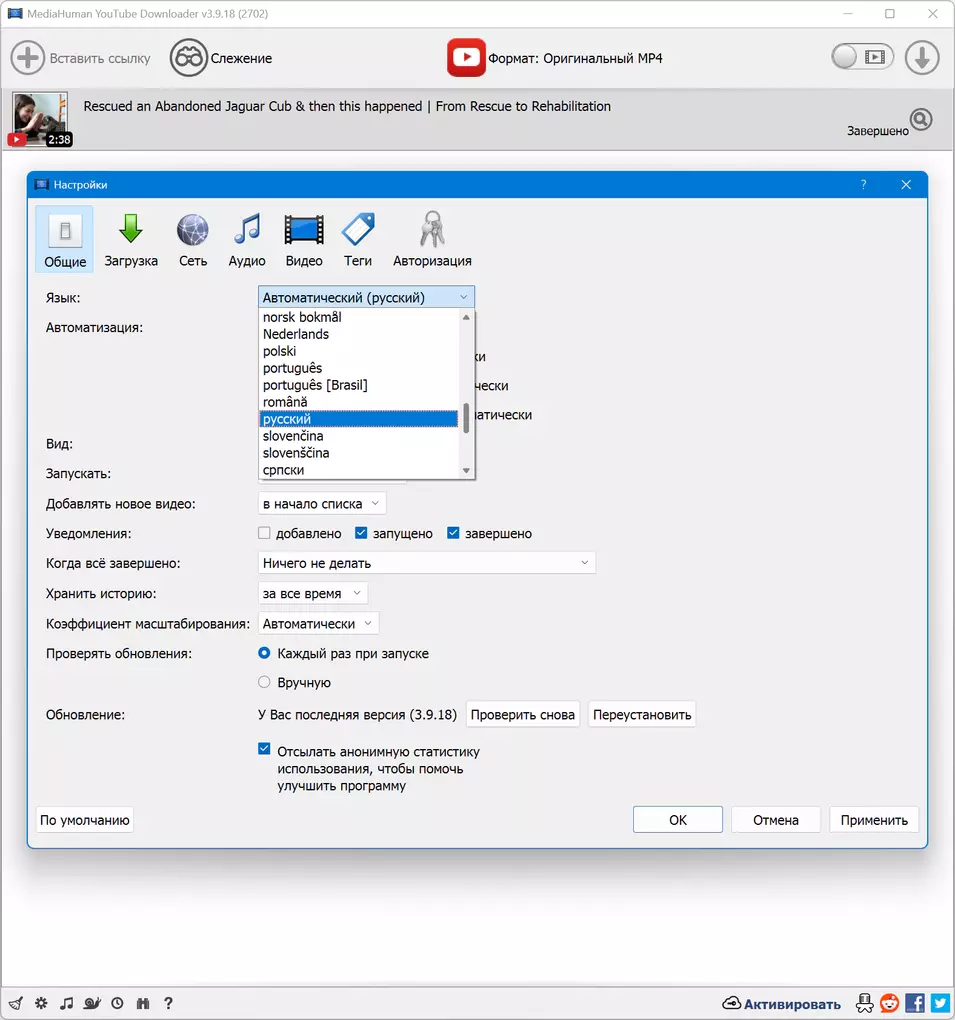Check the добавлено notification checkbox
The height and width of the screenshot is (1020, 955).
(264, 533)
